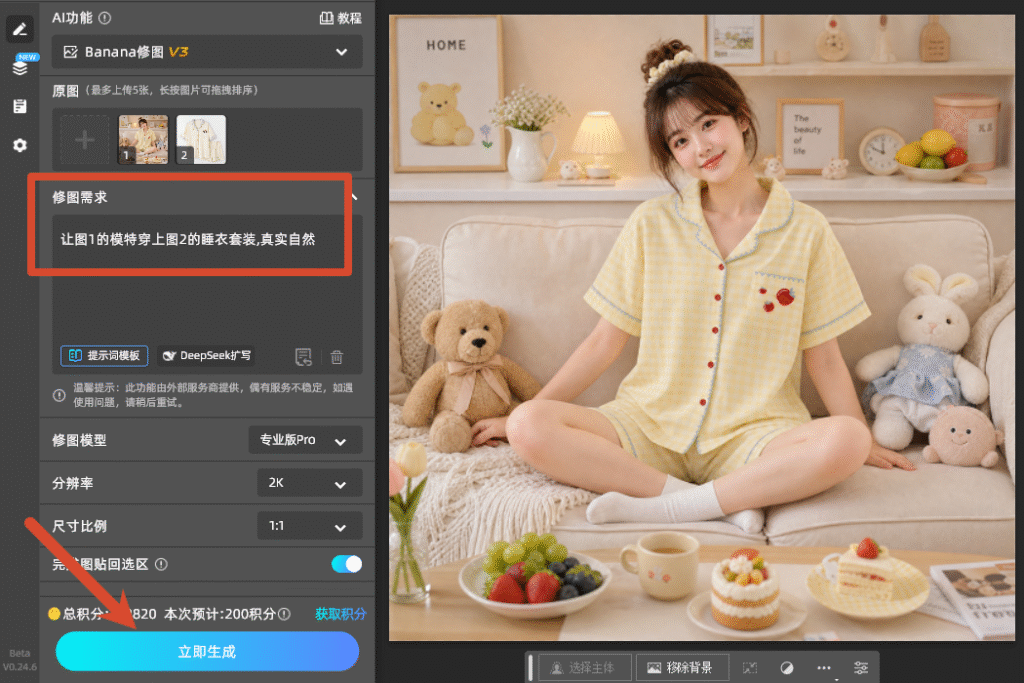Image resolution: width=1024 pixels, height=683 pixels.
Task: Open the 专业版Pro model dropdown
Action: click(305, 440)
